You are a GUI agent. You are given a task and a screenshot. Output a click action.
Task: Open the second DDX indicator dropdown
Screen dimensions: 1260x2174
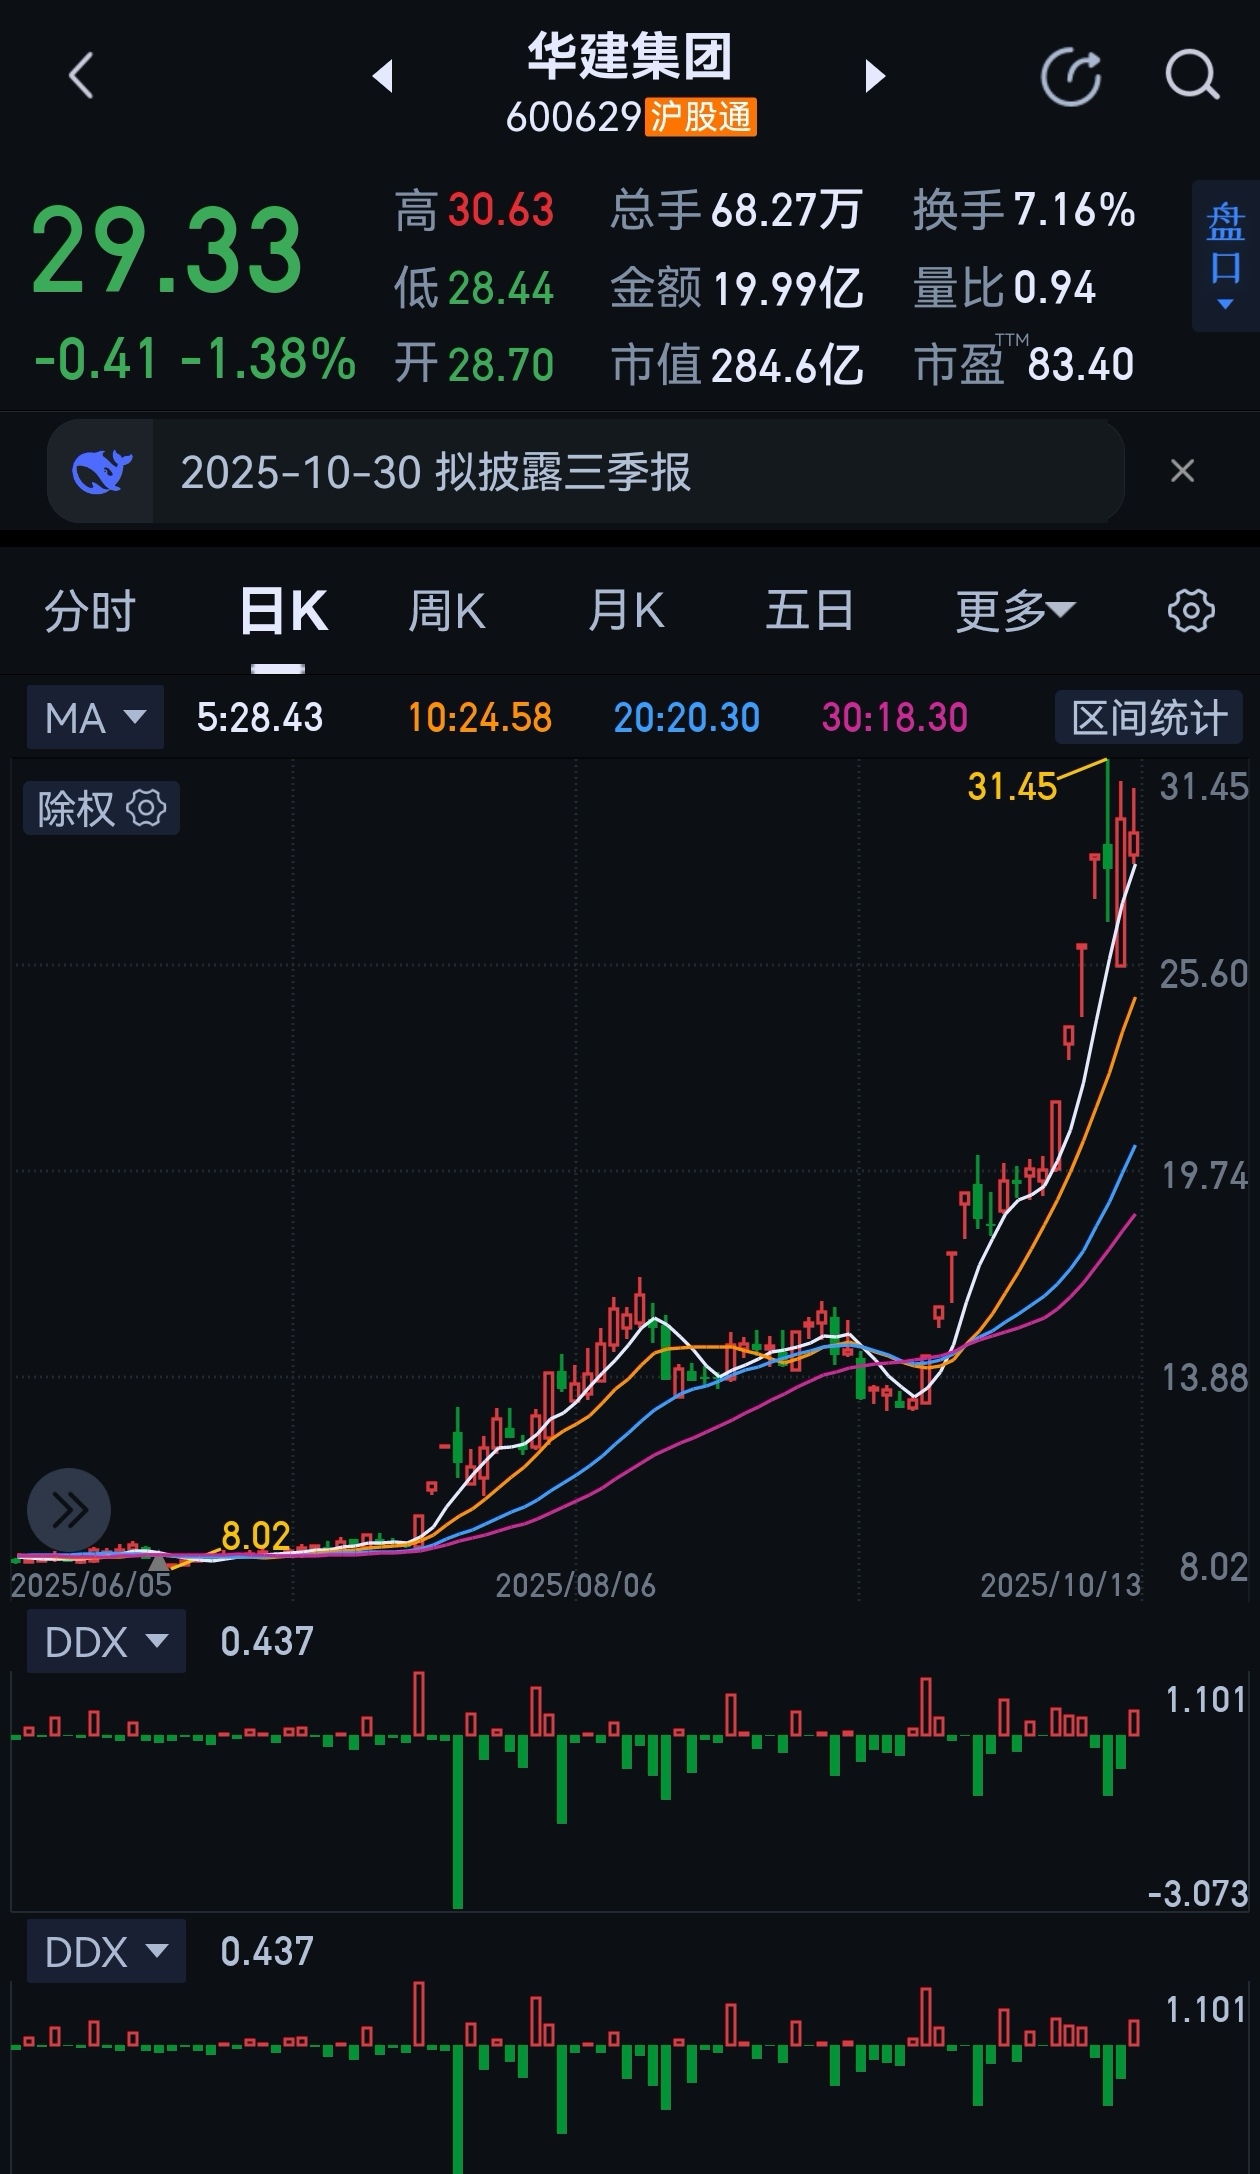(x=105, y=1952)
